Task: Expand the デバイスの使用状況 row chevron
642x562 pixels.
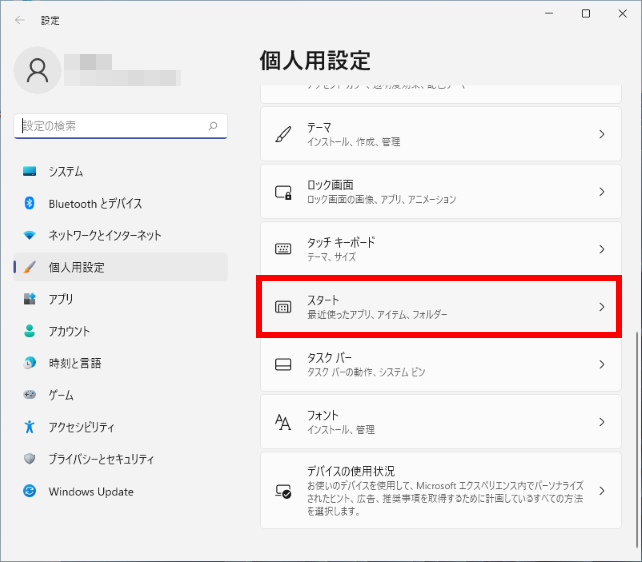Action: click(601, 490)
